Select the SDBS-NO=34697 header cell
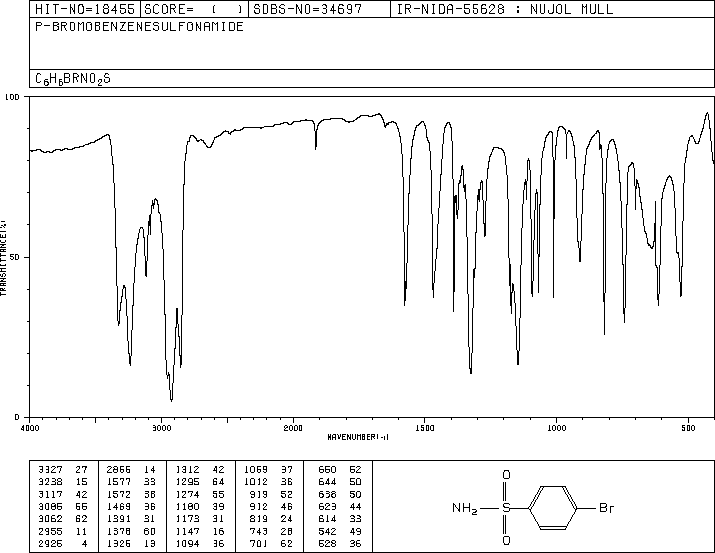 coord(319,9)
